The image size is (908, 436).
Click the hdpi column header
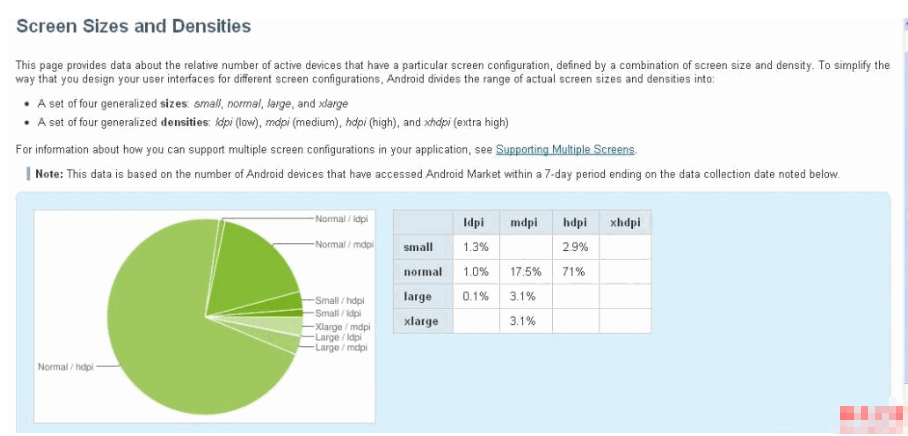click(575, 222)
